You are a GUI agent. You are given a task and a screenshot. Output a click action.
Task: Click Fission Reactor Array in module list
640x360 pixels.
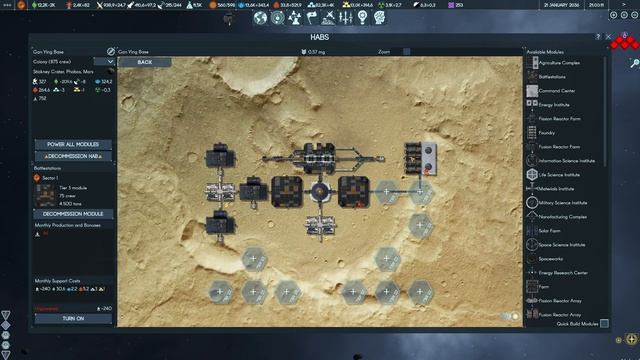560,301
